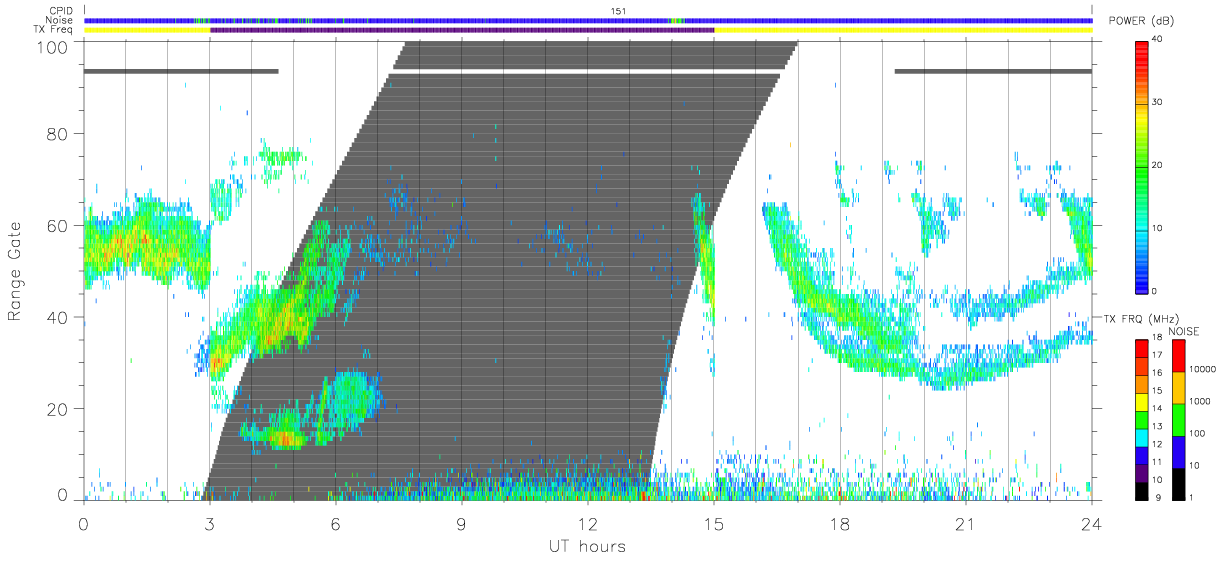The height and width of the screenshot is (567, 1228).
Task: Click the 'POWER (dB)' legend title
Action: point(1140,21)
